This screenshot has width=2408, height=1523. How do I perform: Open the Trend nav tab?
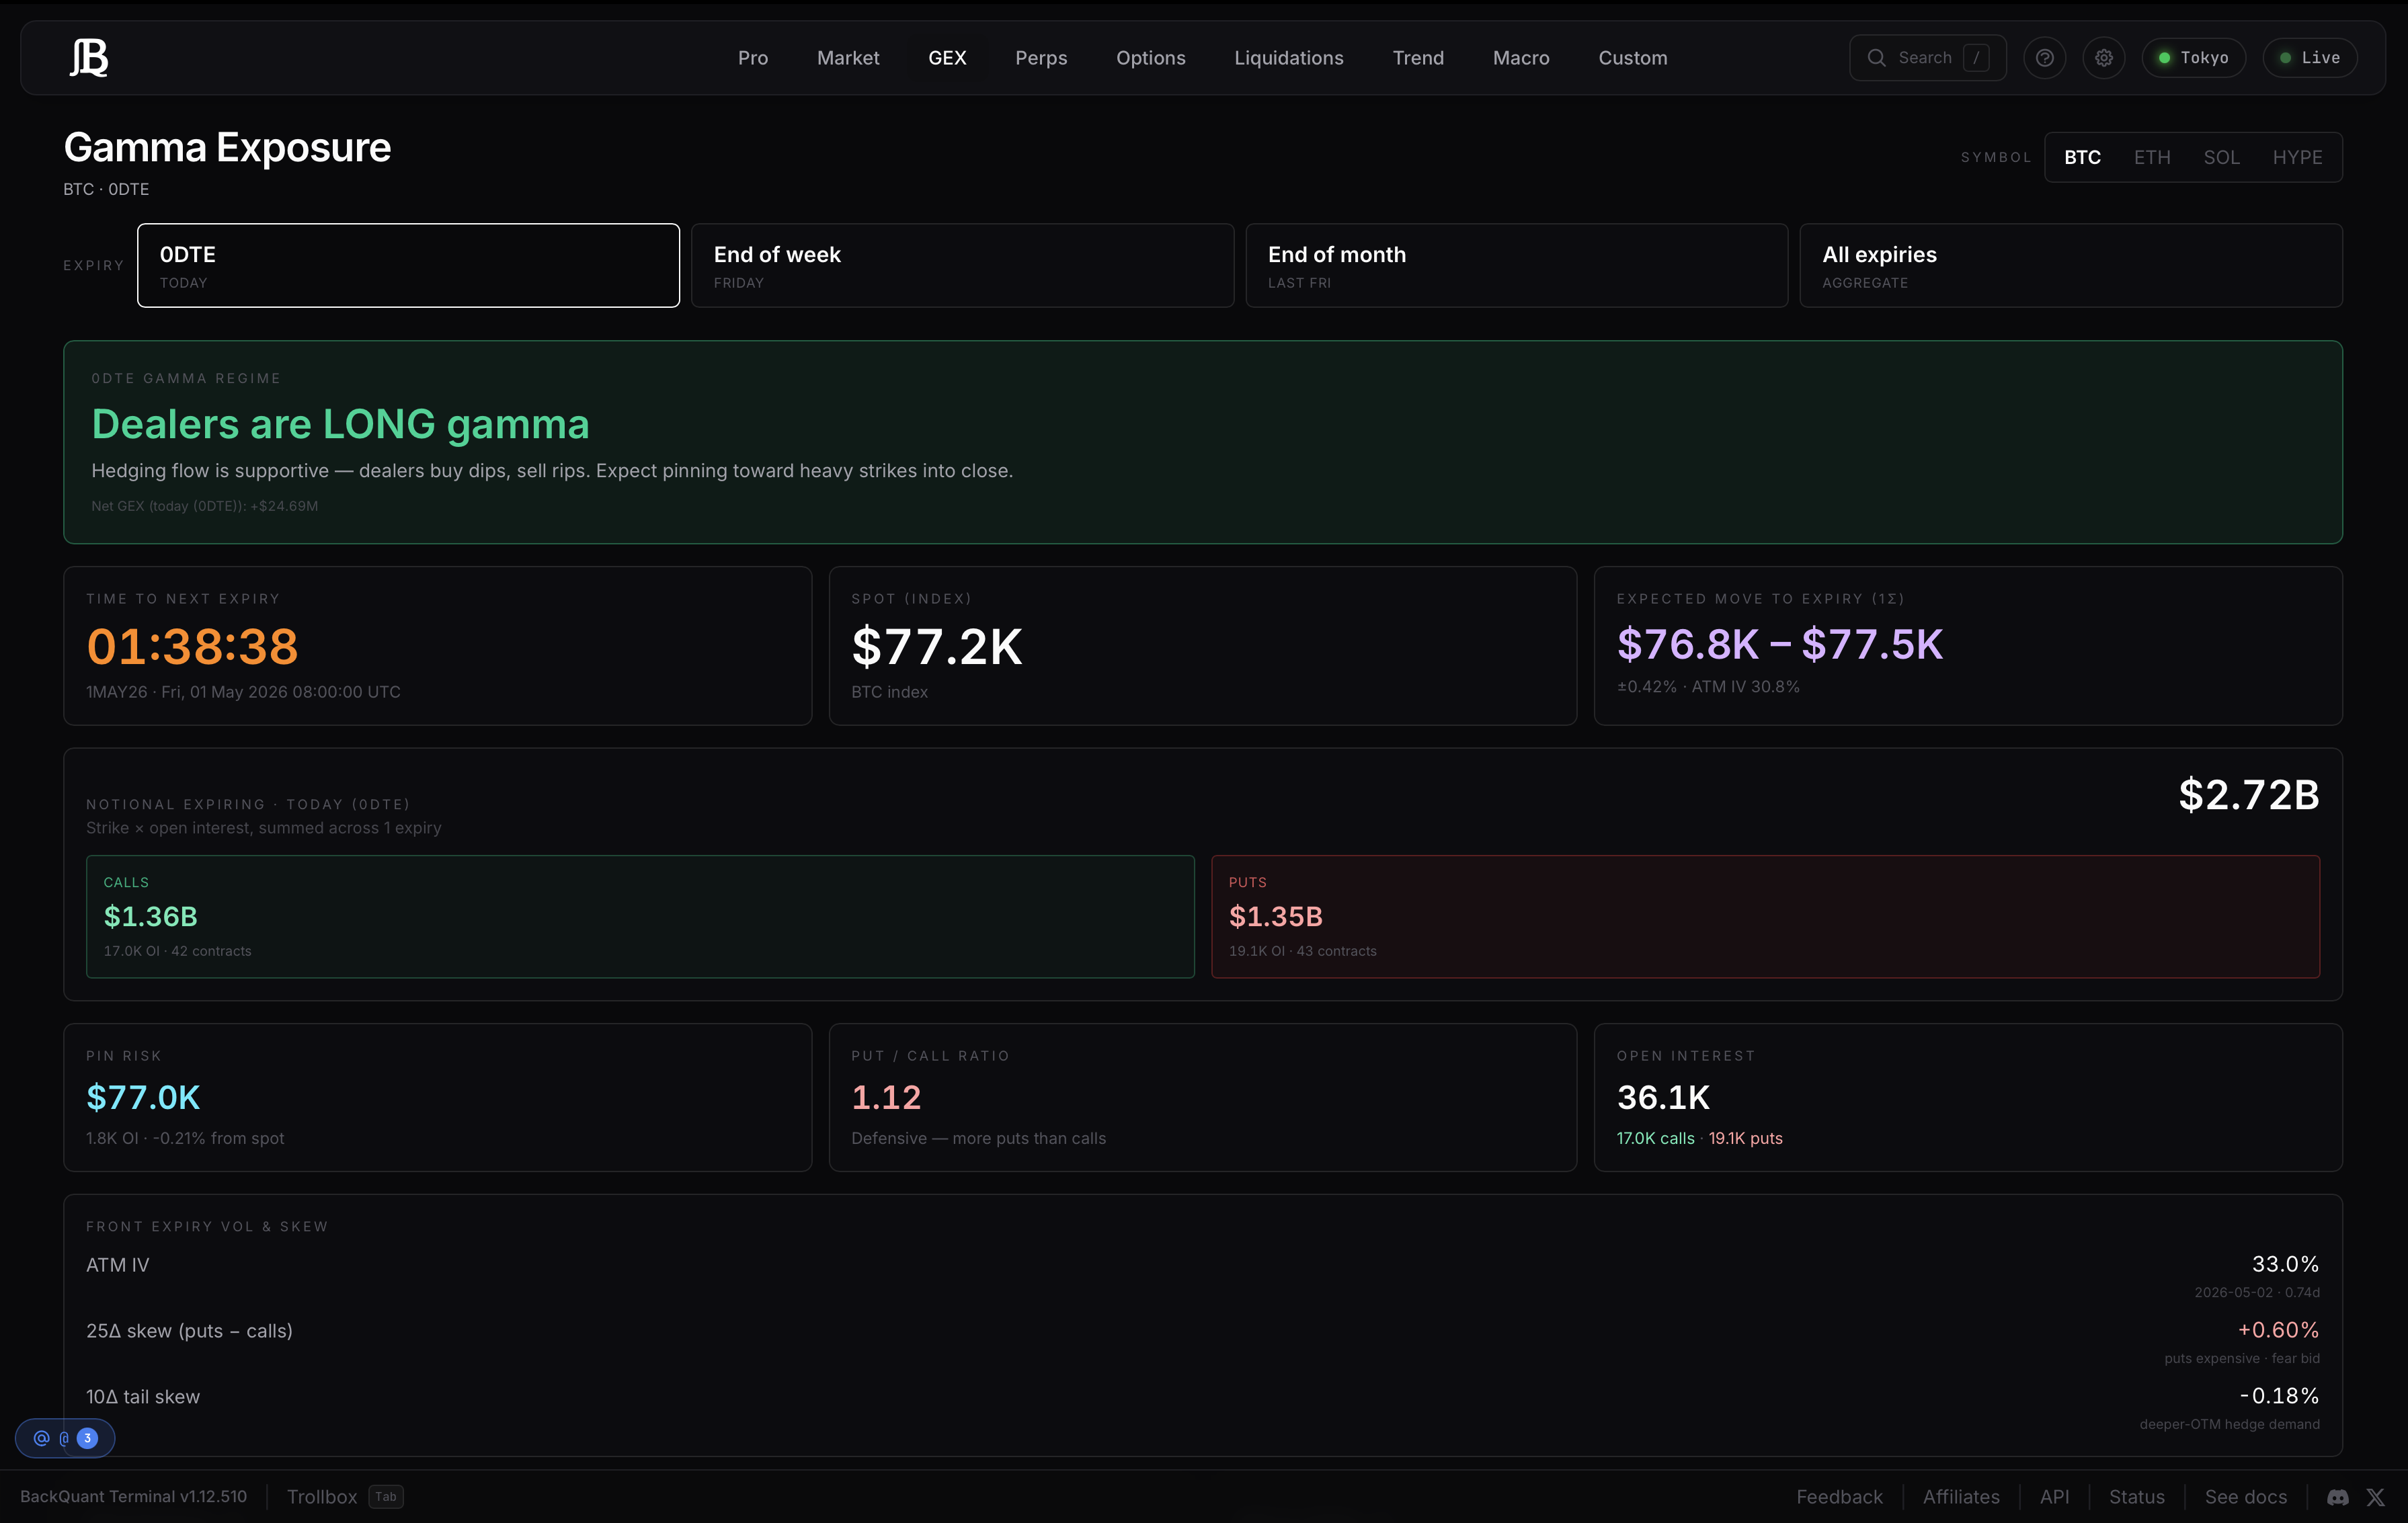1418,58
